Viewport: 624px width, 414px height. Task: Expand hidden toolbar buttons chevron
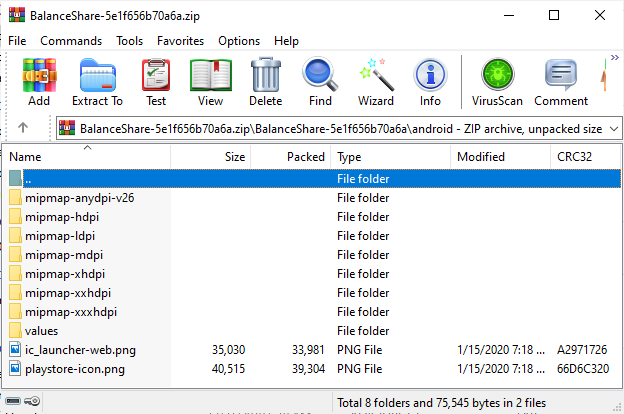tap(614, 58)
